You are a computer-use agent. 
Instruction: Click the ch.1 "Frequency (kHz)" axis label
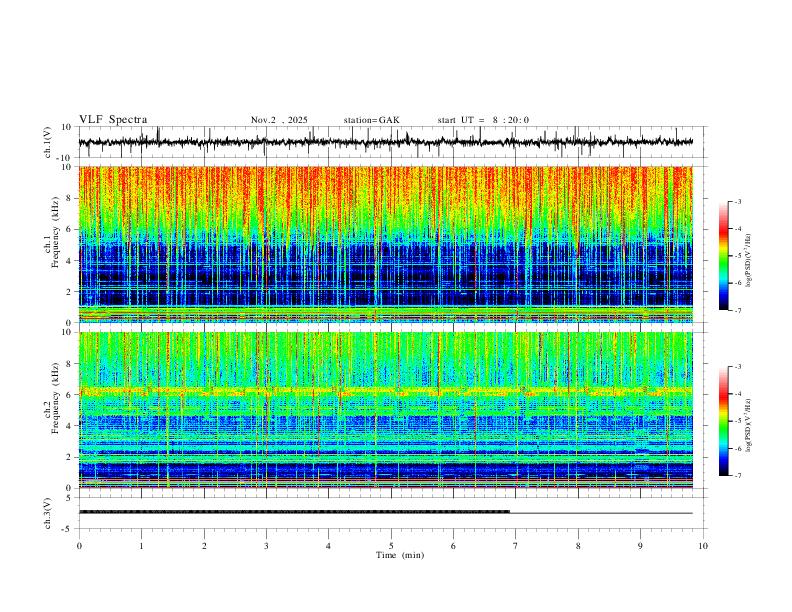[x=56, y=232]
